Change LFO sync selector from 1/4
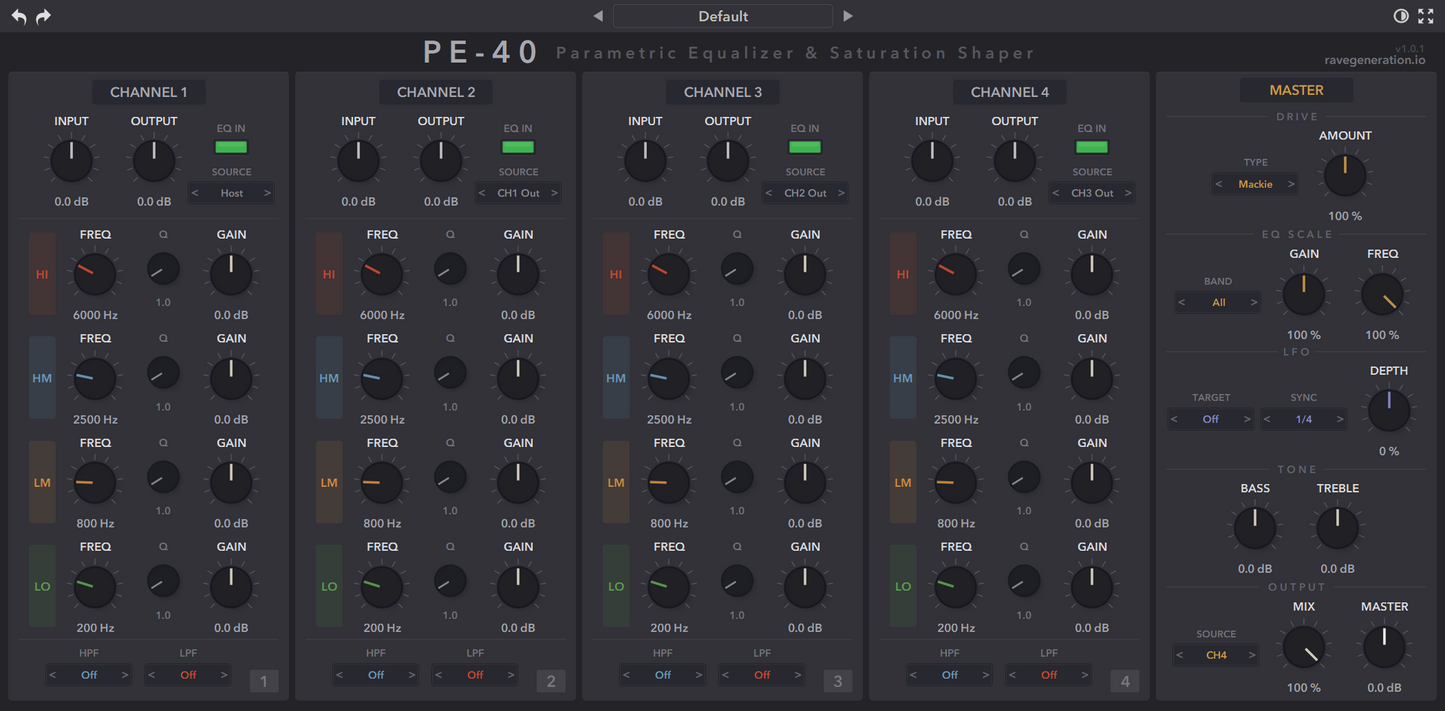This screenshot has width=1445, height=711. tap(1304, 419)
